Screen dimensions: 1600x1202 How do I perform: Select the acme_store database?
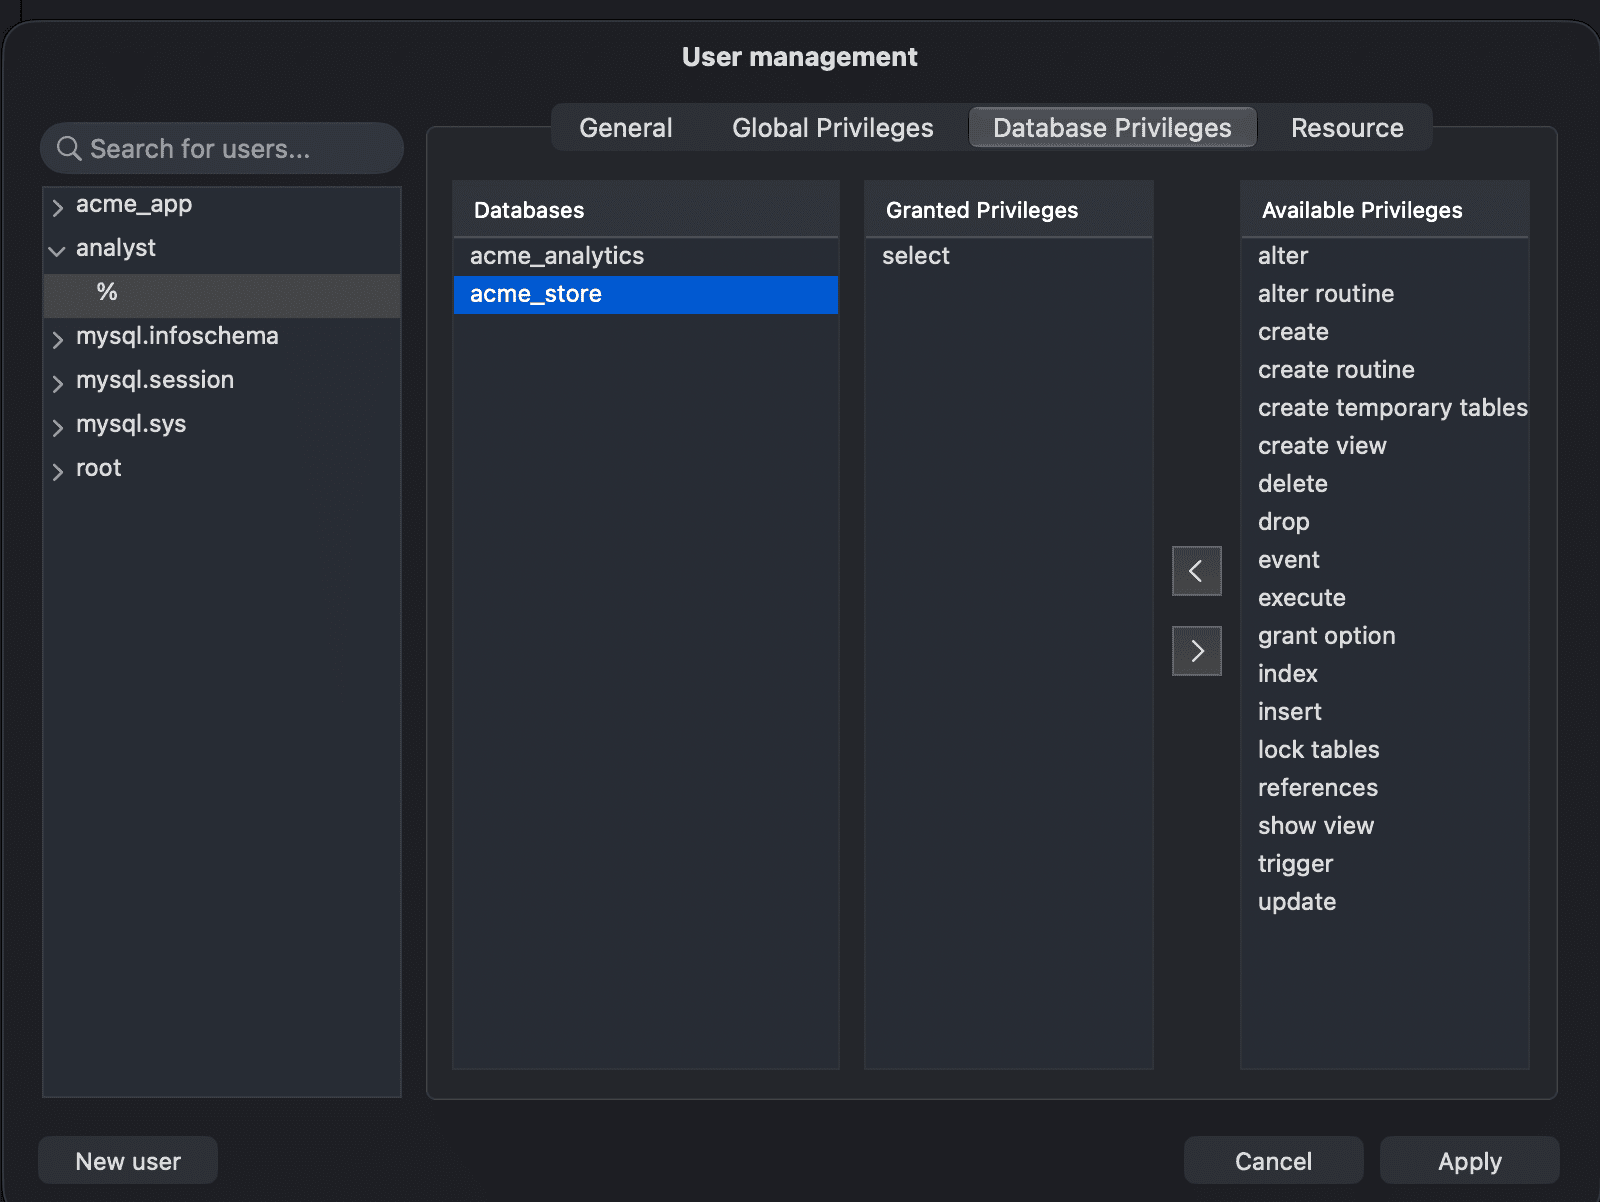coord(646,294)
